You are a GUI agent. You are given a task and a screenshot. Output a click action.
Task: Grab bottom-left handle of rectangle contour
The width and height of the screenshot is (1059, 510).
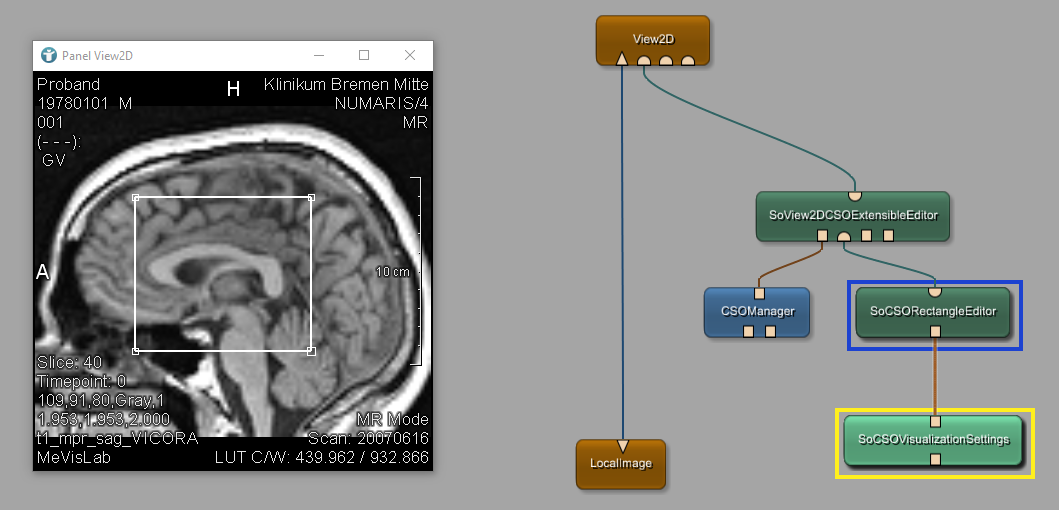coord(135,351)
